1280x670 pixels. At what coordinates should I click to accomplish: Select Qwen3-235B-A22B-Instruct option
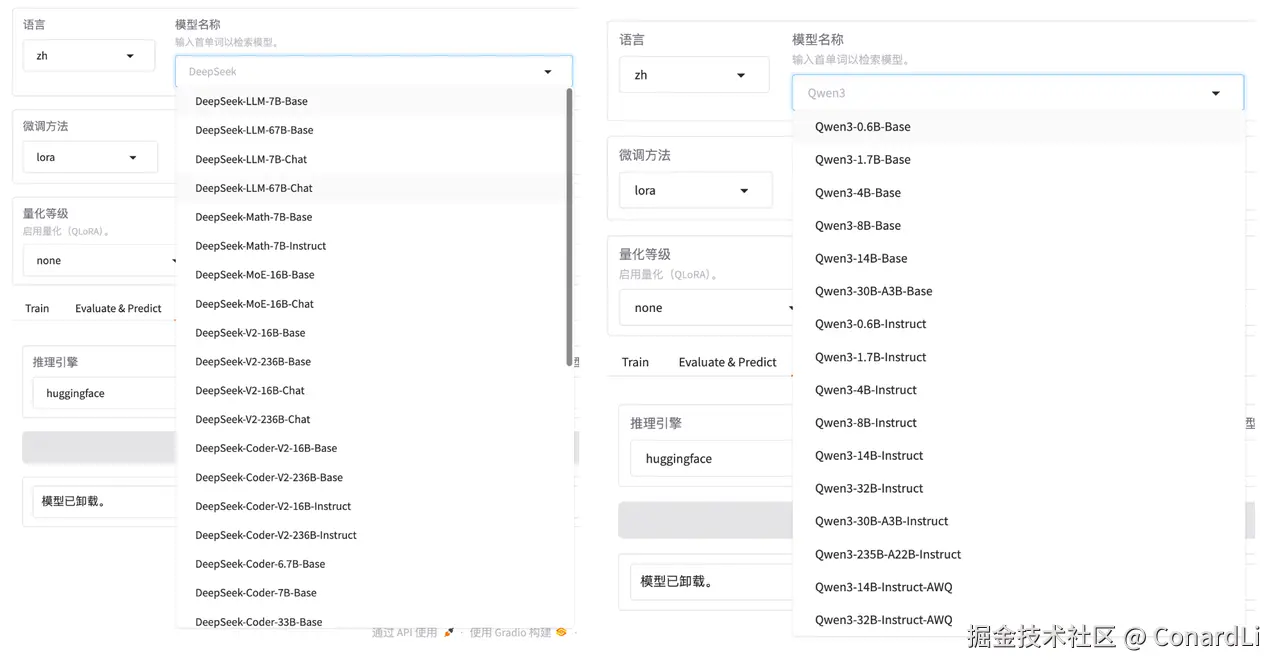(x=1018, y=554)
